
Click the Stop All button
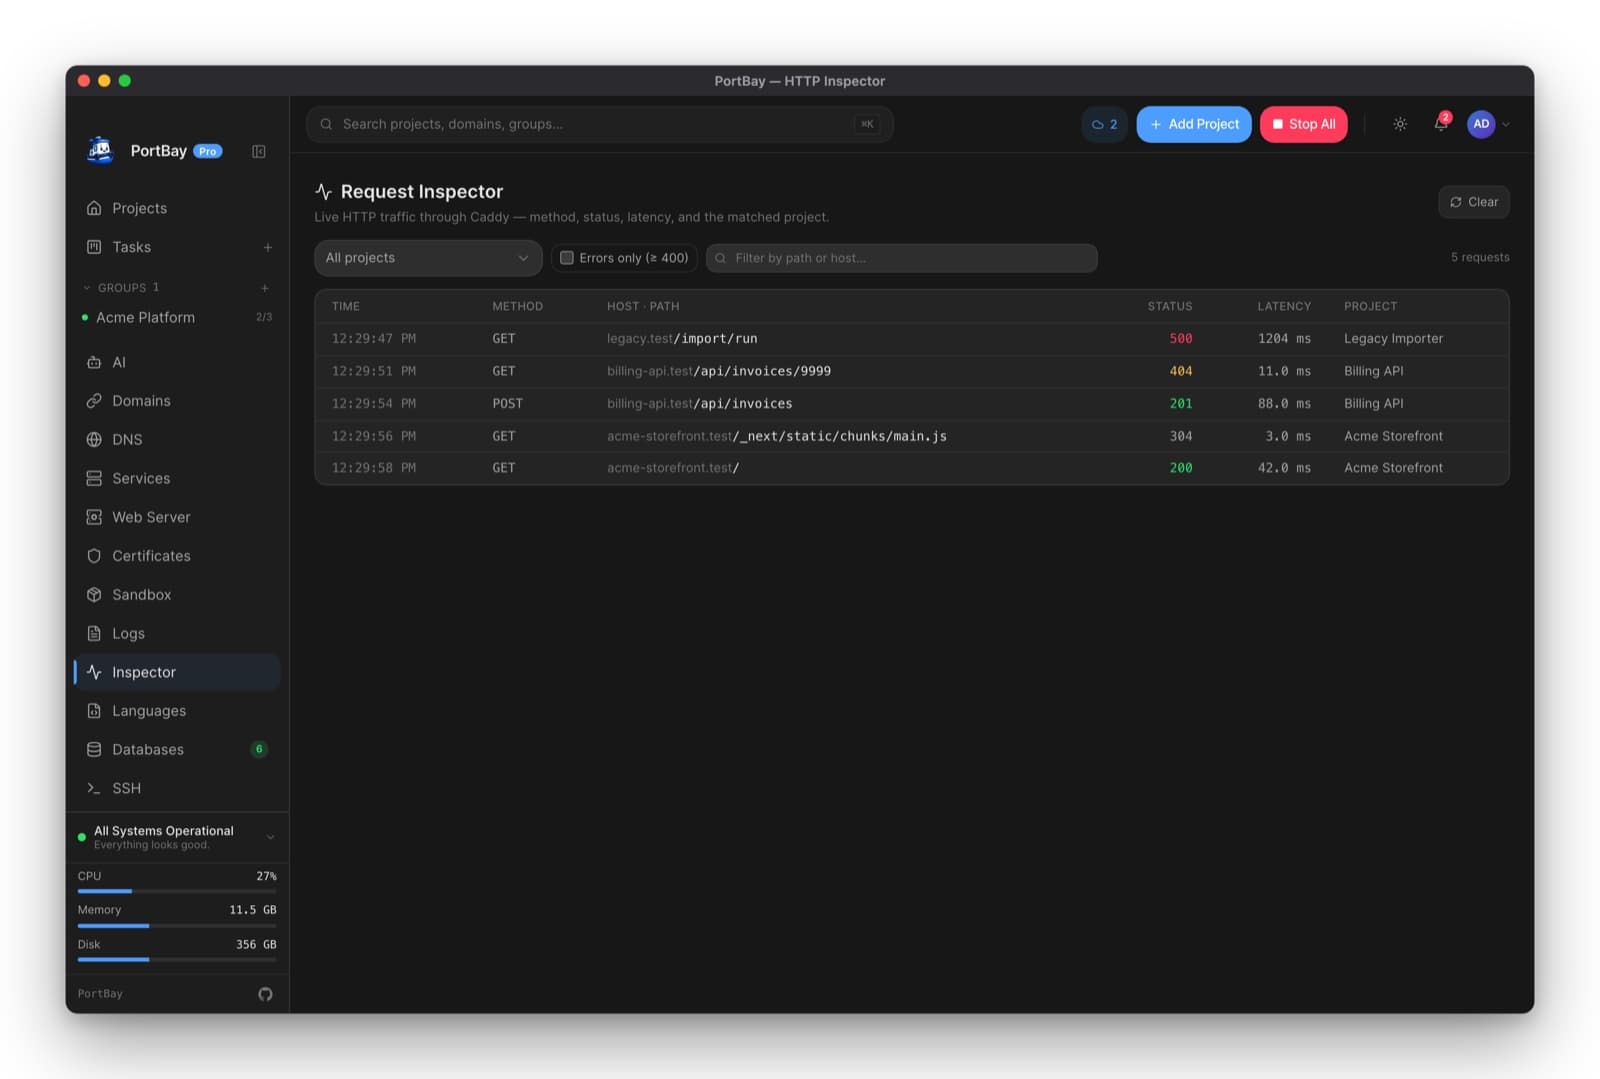1303,124
